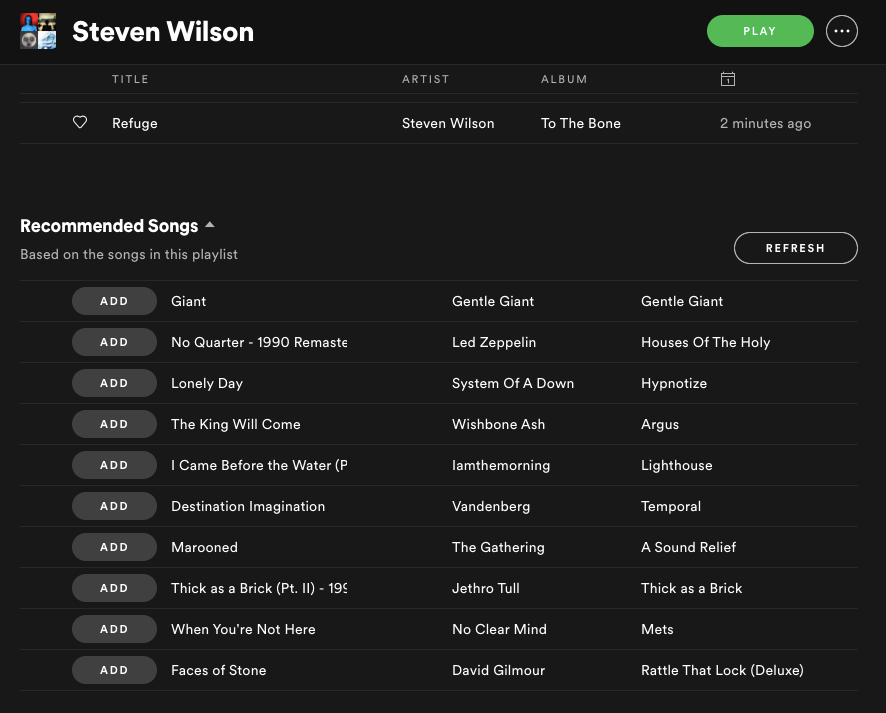Screen dimensions: 886x713
Task: Select the song title The King Will Come
Action: [236, 424]
